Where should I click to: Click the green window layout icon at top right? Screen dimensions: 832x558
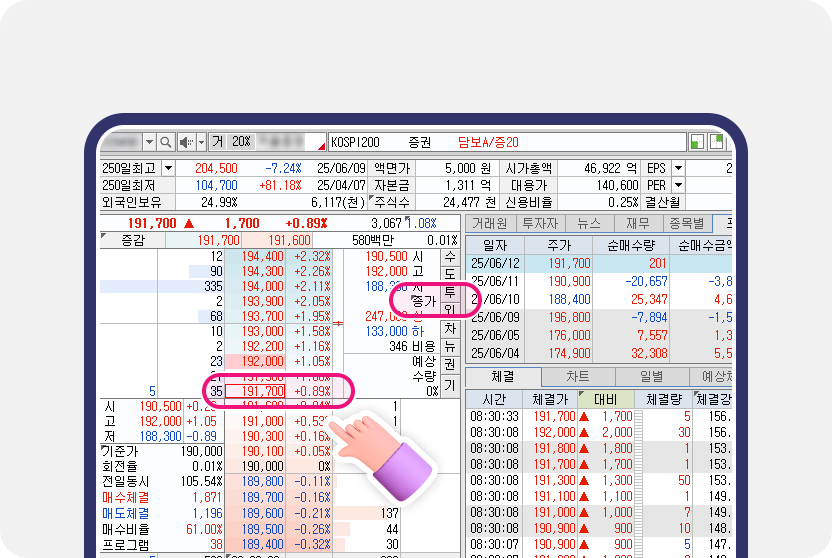(x=697, y=142)
